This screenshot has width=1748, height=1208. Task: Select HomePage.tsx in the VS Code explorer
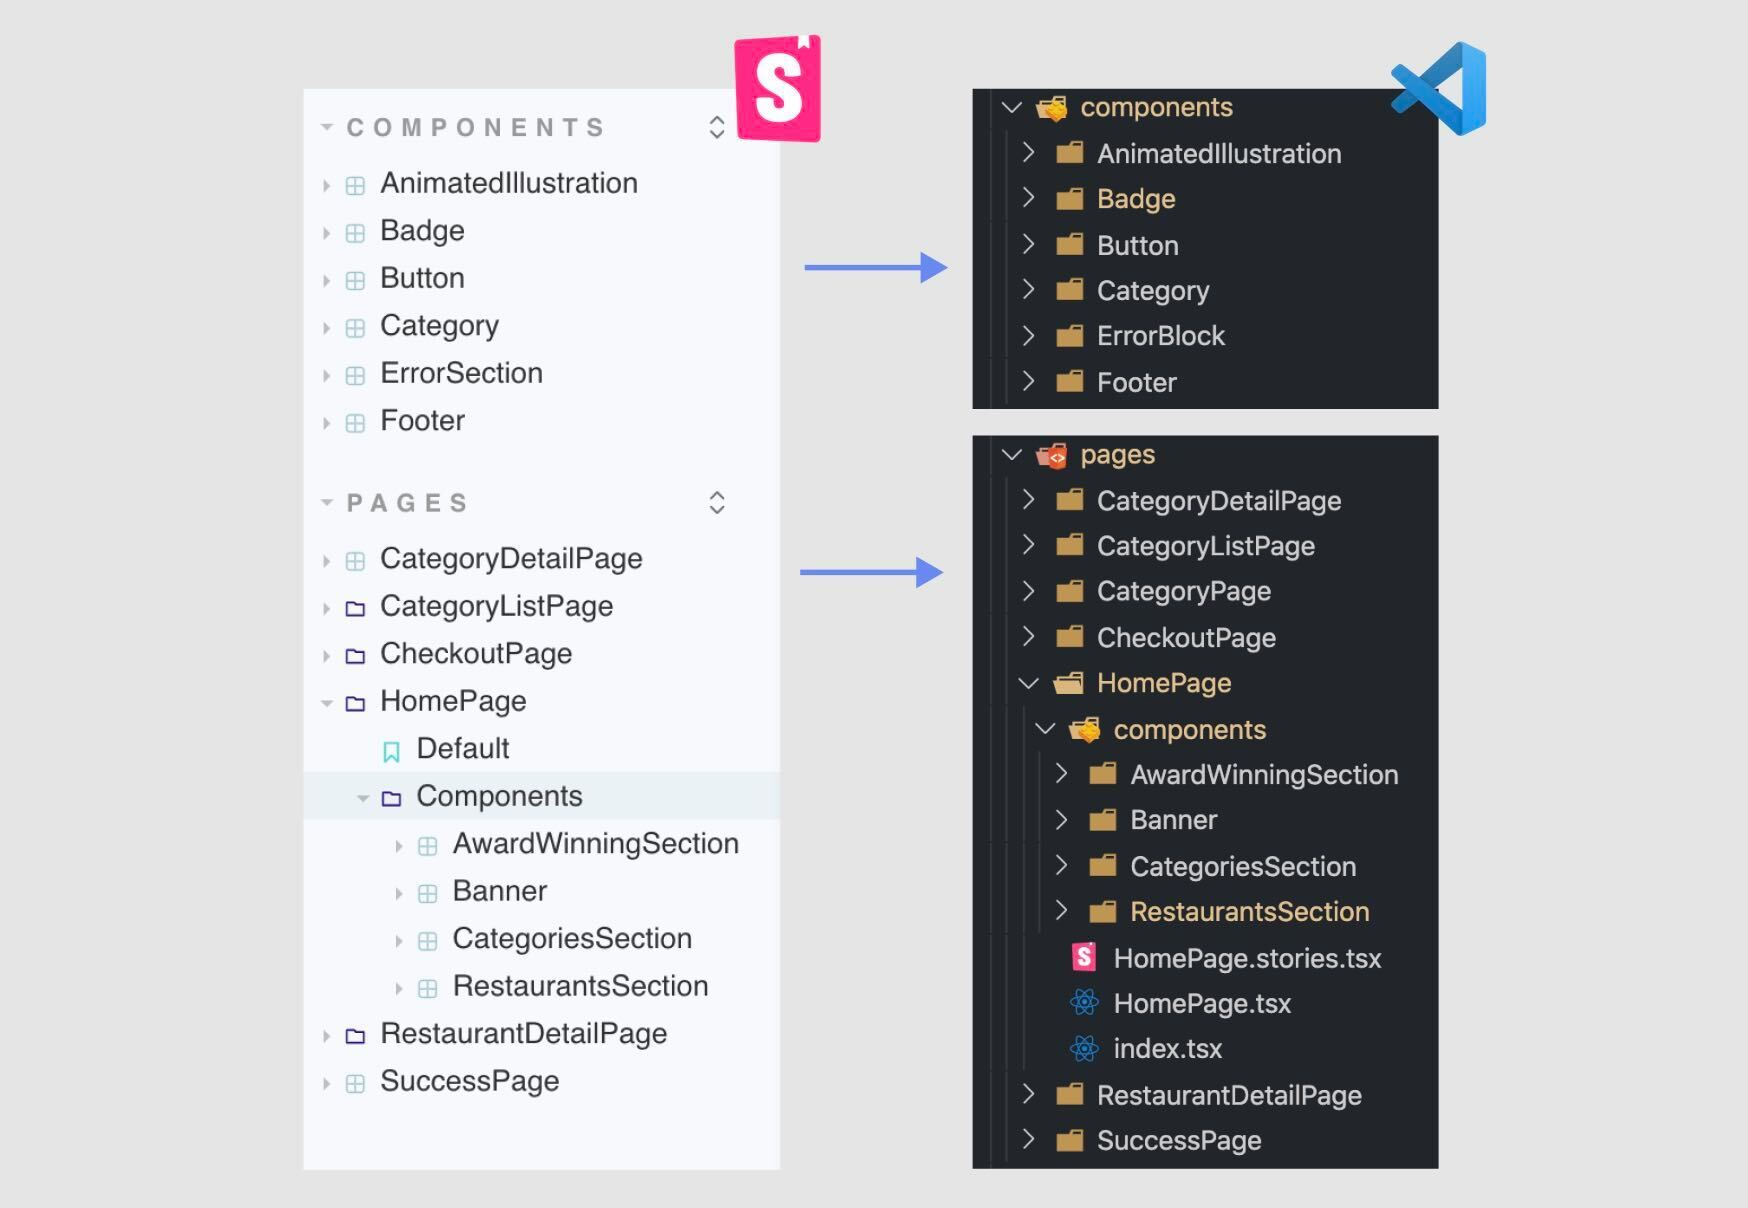click(x=1203, y=1004)
